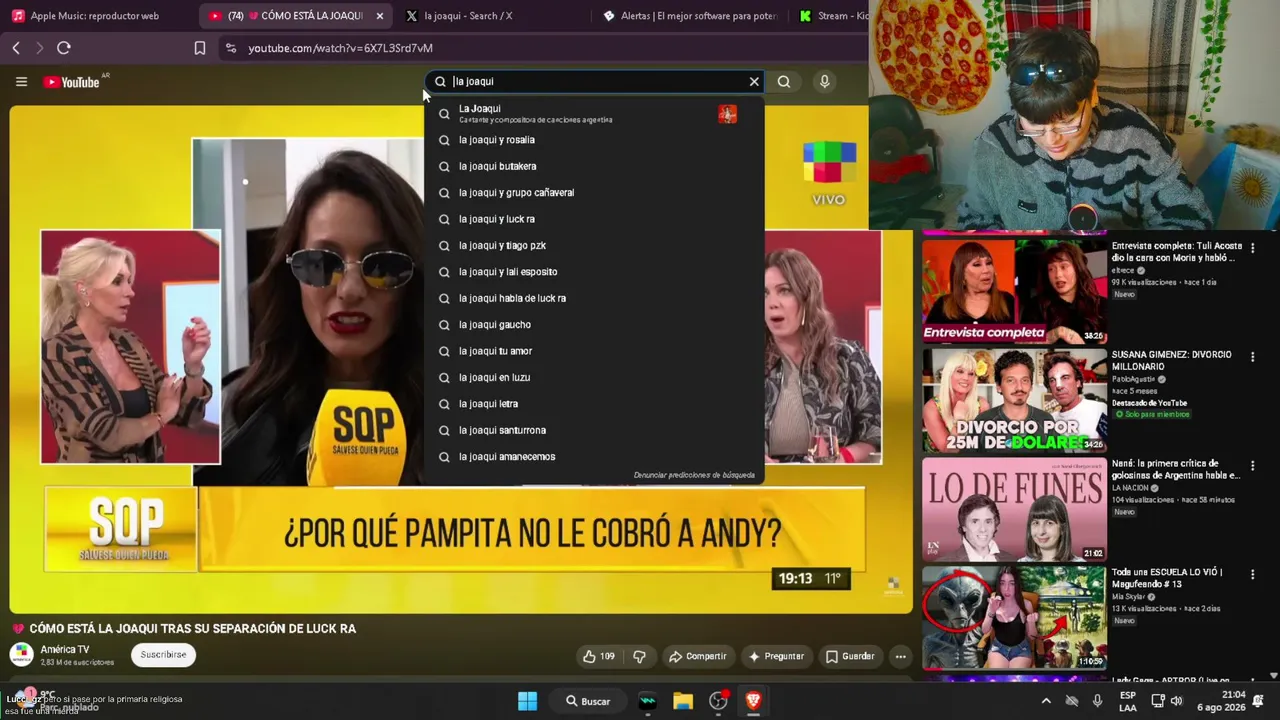1280x720 pixels.
Task: Choose 'la joaqui amanecemos' suggestion
Action: pos(595,457)
